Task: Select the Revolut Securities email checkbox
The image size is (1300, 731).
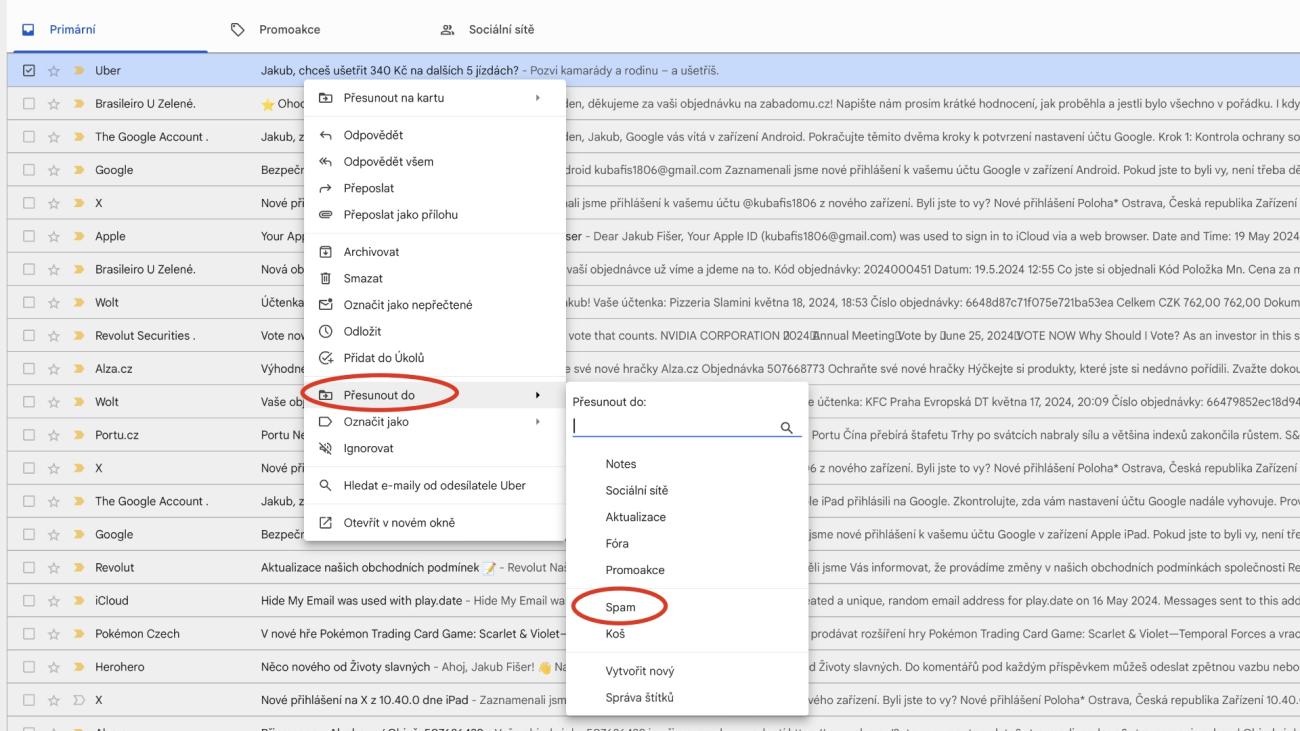Action: pyautogui.click(x=28, y=336)
